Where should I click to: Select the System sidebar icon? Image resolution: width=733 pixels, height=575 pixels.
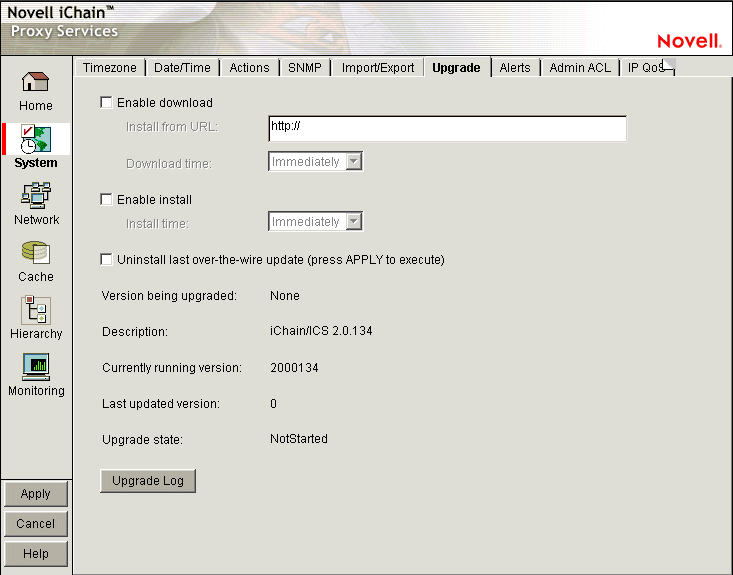pyautogui.click(x=36, y=139)
